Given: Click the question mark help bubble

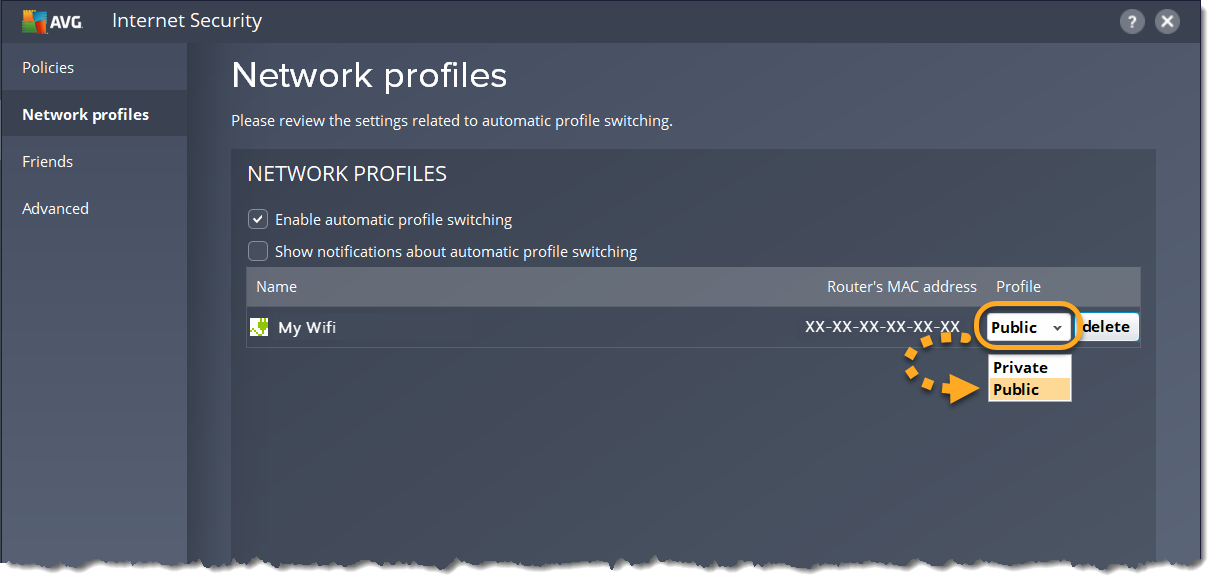Looking at the screenshot, I should pyautogui.click(x=1132, y=20).
